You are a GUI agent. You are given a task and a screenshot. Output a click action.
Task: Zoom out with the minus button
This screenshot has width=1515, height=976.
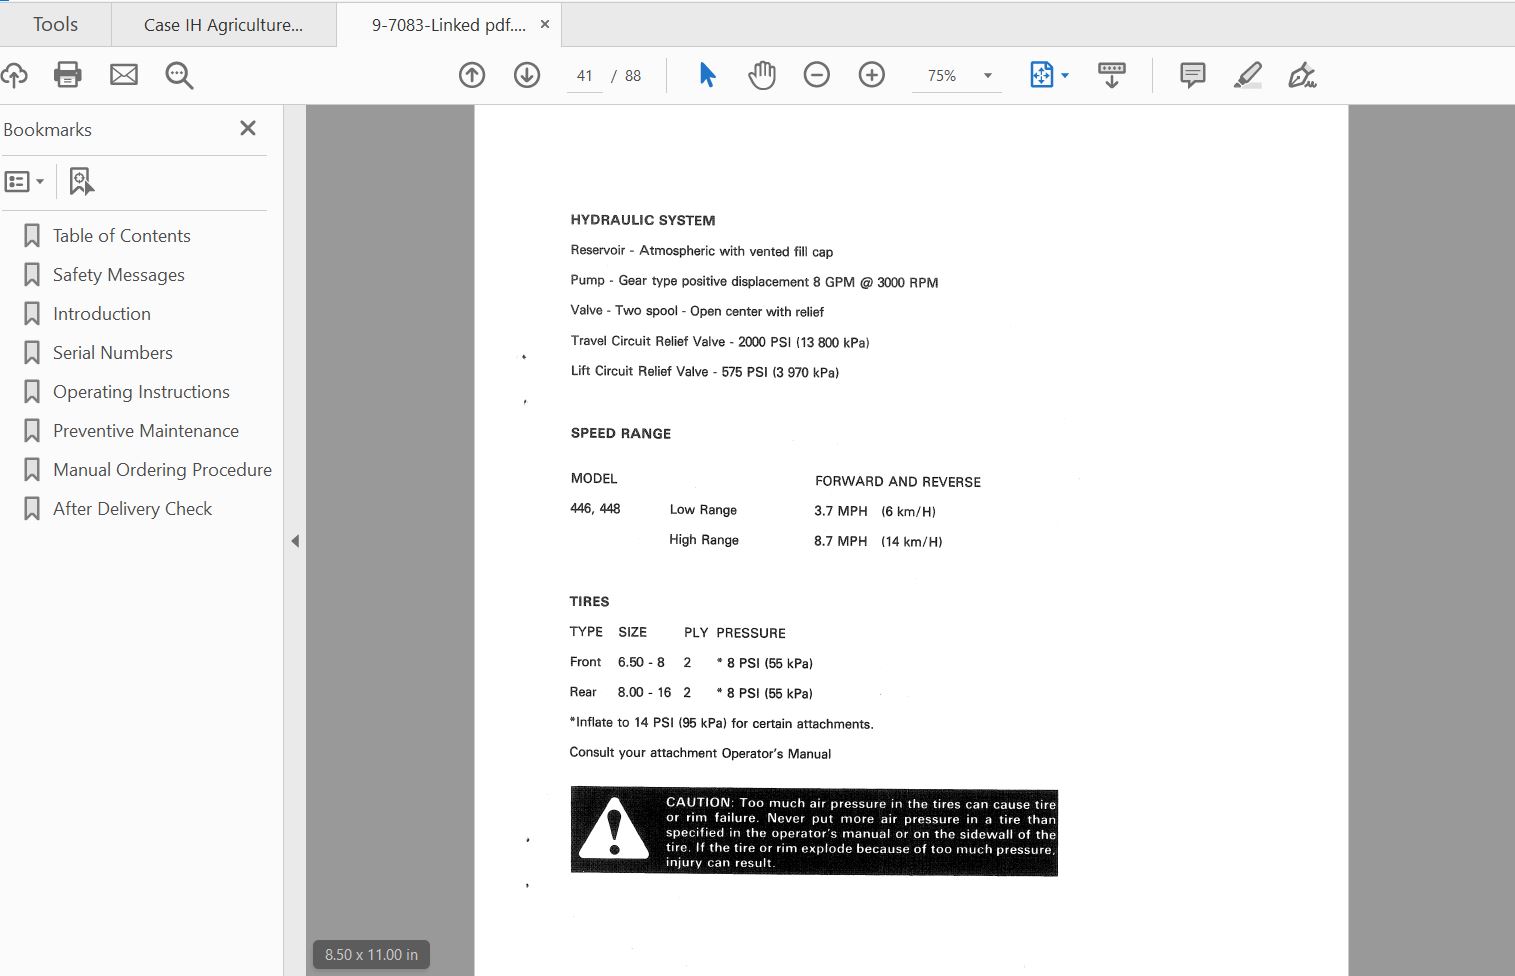point(817,75)
